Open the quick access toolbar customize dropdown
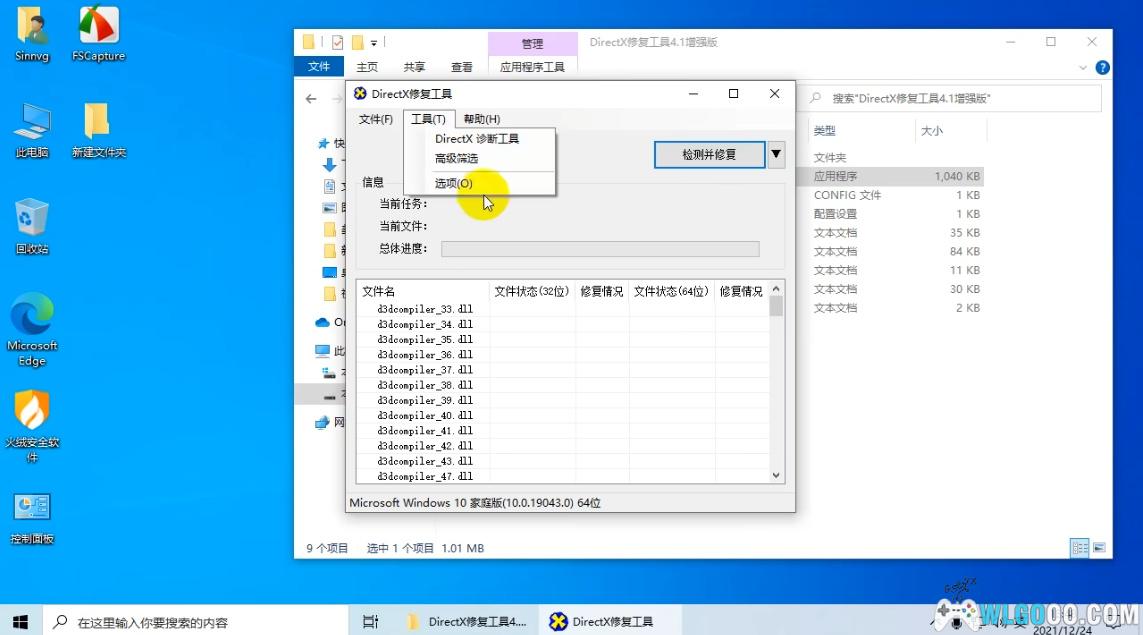 374,42
